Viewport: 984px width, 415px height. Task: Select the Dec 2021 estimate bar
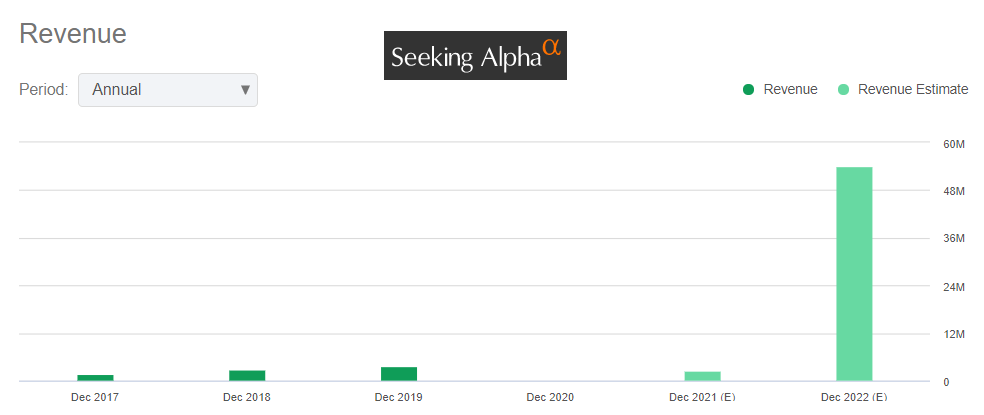point(702,376)
